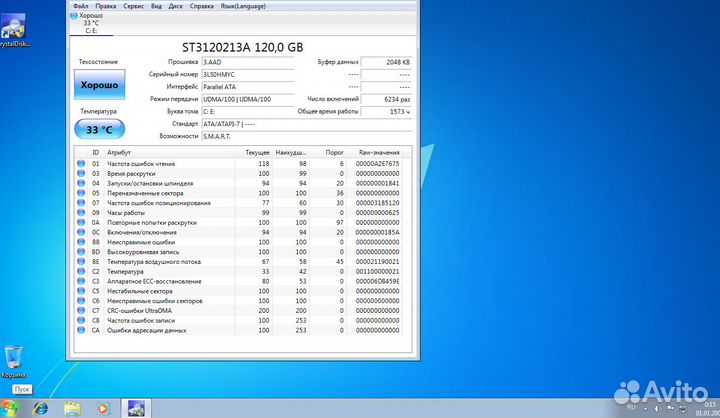
Task: Open Windows Media Player from taskbar
Action: (x=101, y=408)
